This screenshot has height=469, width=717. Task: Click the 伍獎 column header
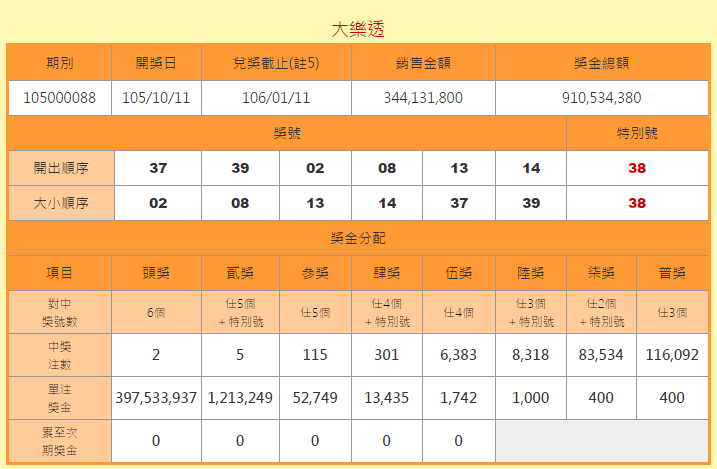coord(459,273)
